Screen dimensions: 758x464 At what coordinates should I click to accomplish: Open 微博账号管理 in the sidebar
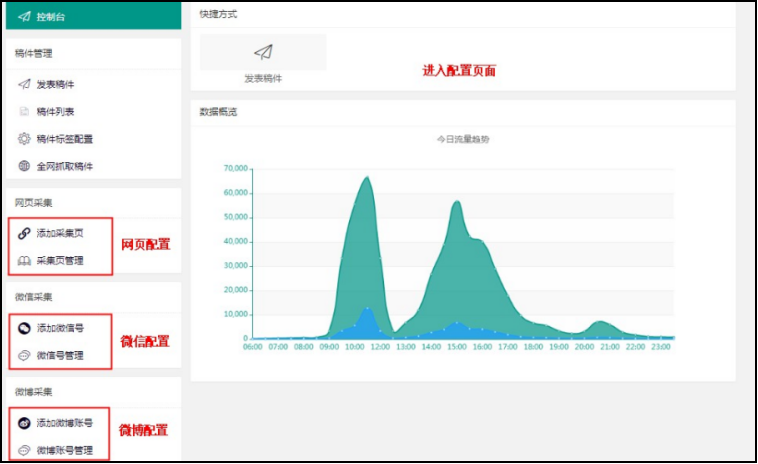tap(65, 450)
